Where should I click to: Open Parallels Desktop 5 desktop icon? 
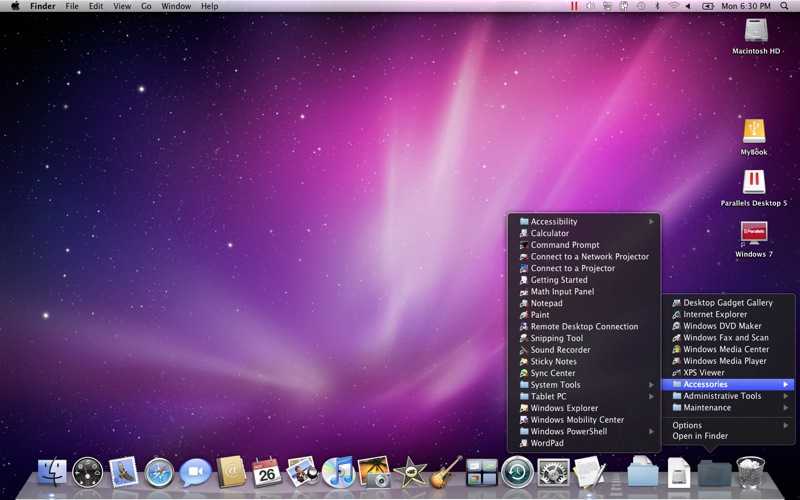[x=754, y=187]
